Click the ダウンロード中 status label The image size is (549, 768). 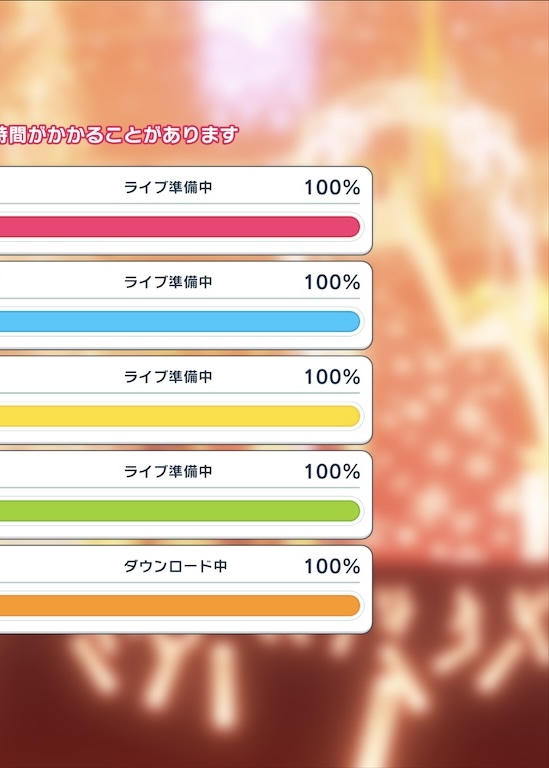click(175, 566)
